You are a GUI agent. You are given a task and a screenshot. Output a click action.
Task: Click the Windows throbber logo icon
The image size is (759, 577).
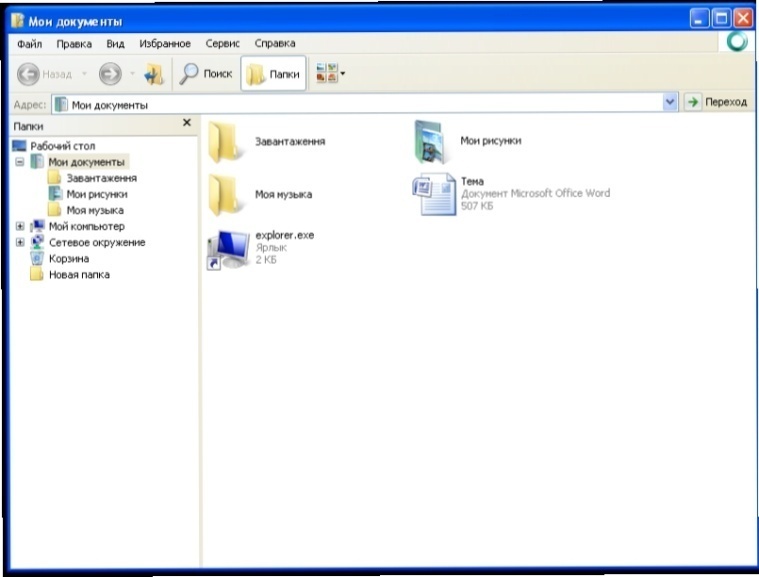point(737,41)
